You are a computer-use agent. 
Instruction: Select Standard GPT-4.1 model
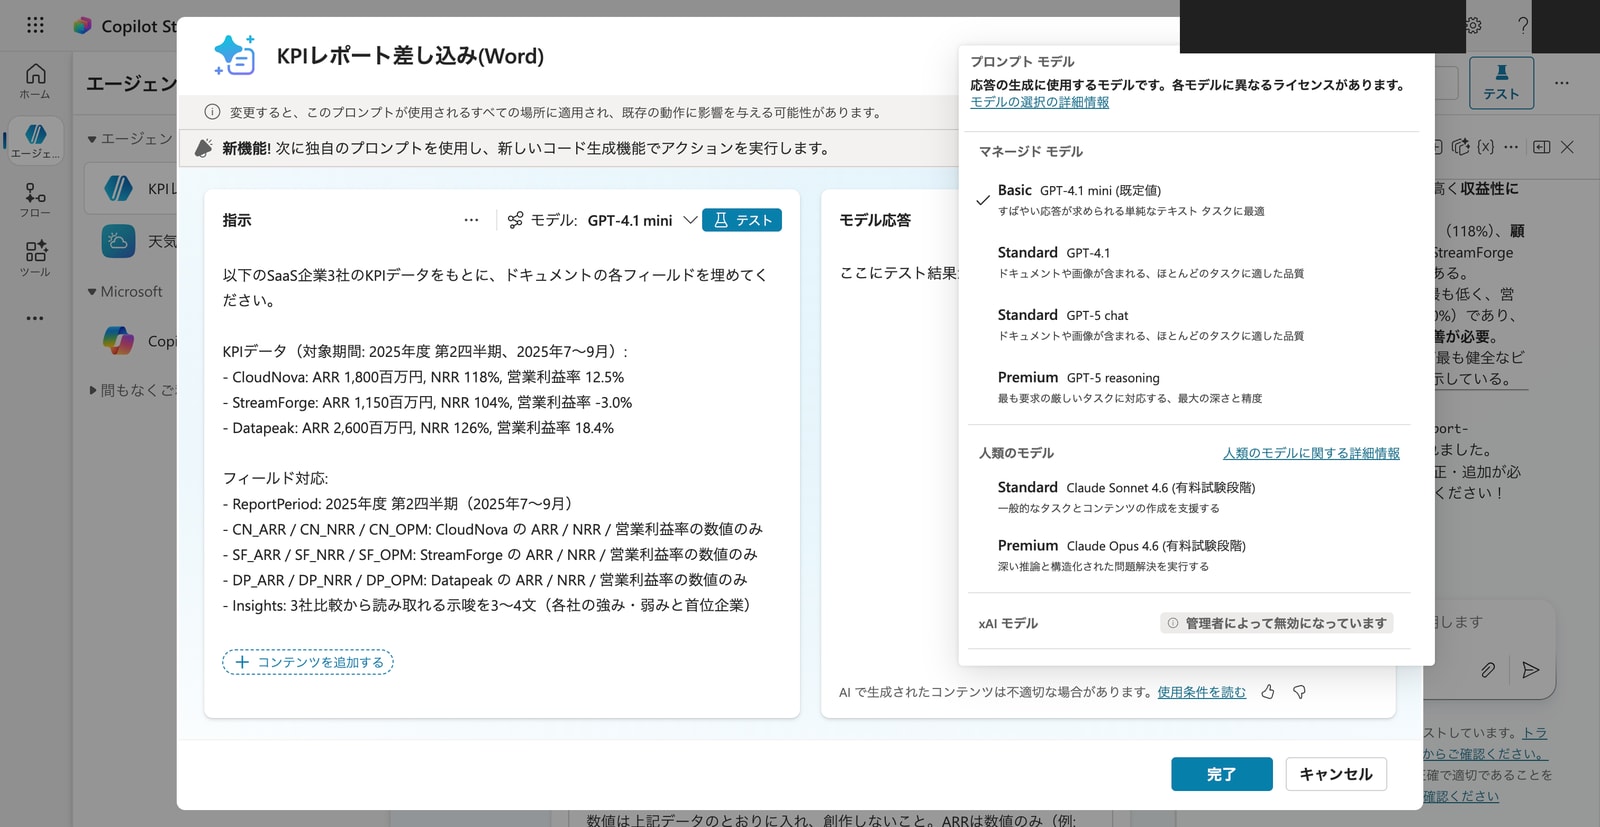tap(1190, 262)
